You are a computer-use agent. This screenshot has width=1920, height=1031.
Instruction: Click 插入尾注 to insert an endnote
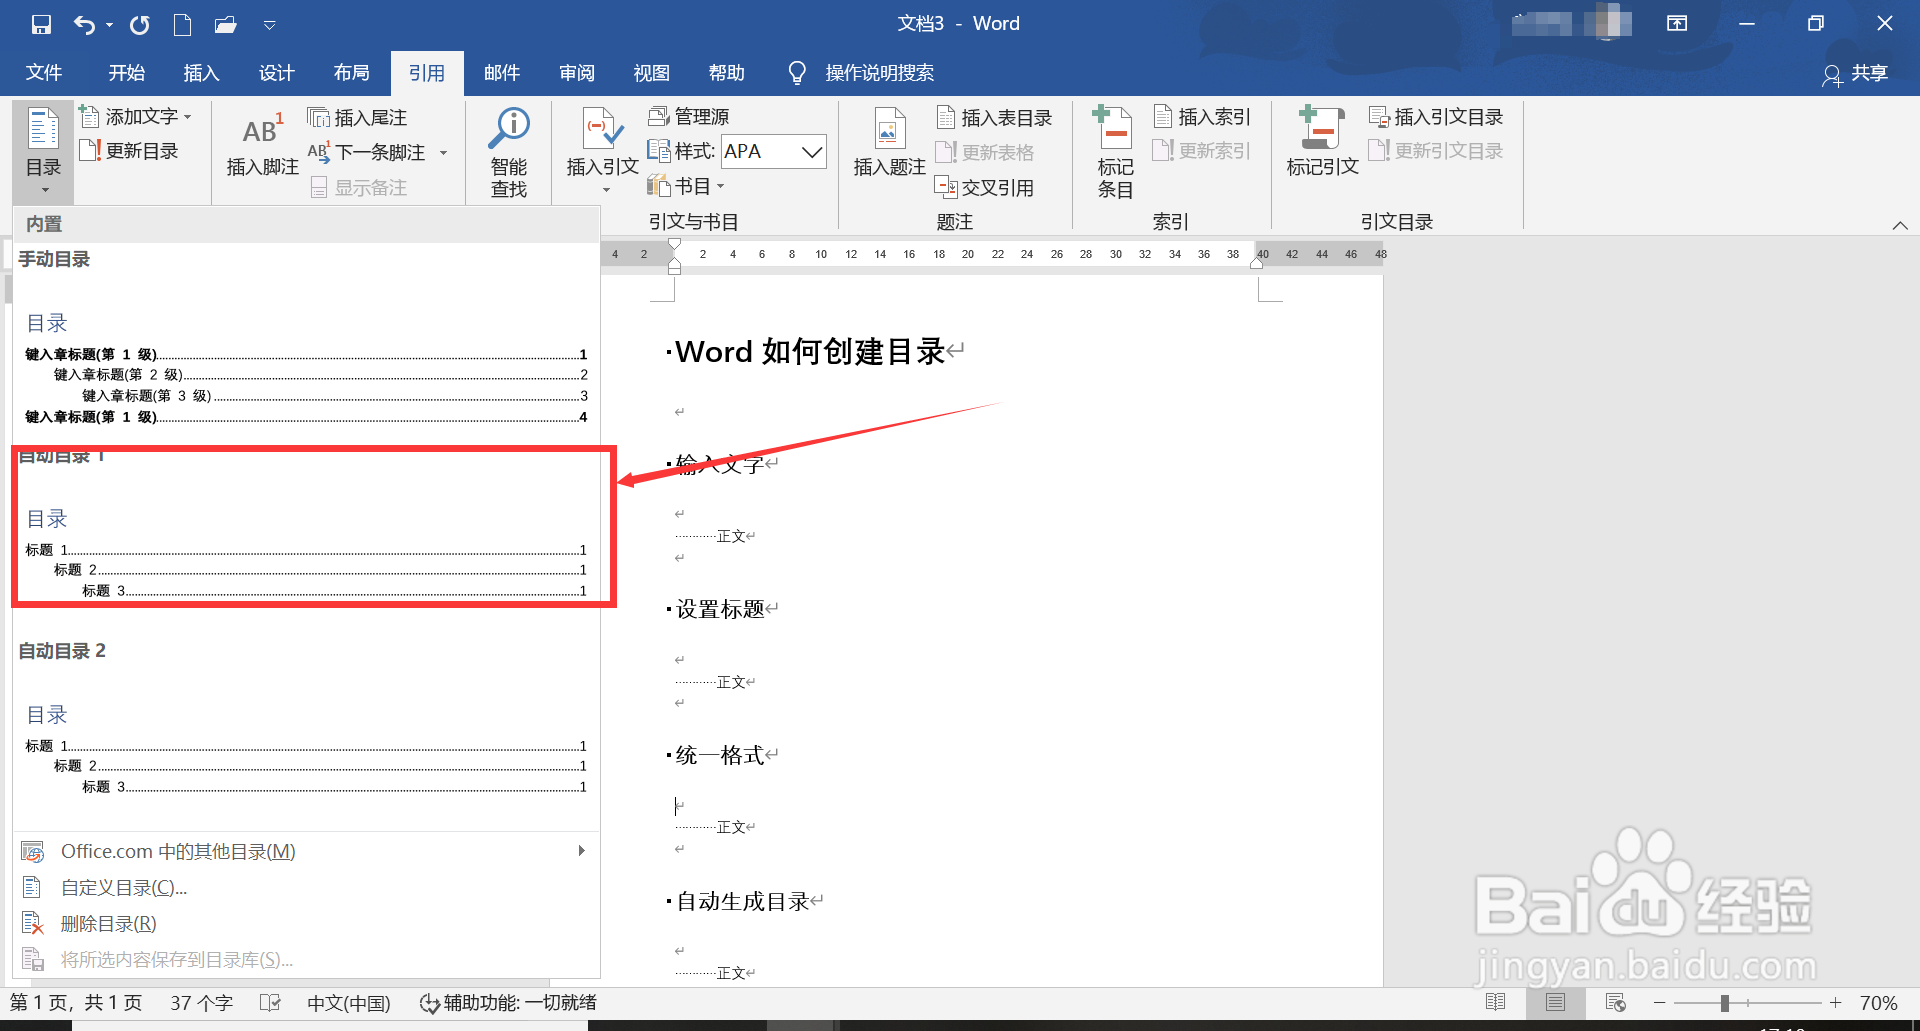point(357,118)
